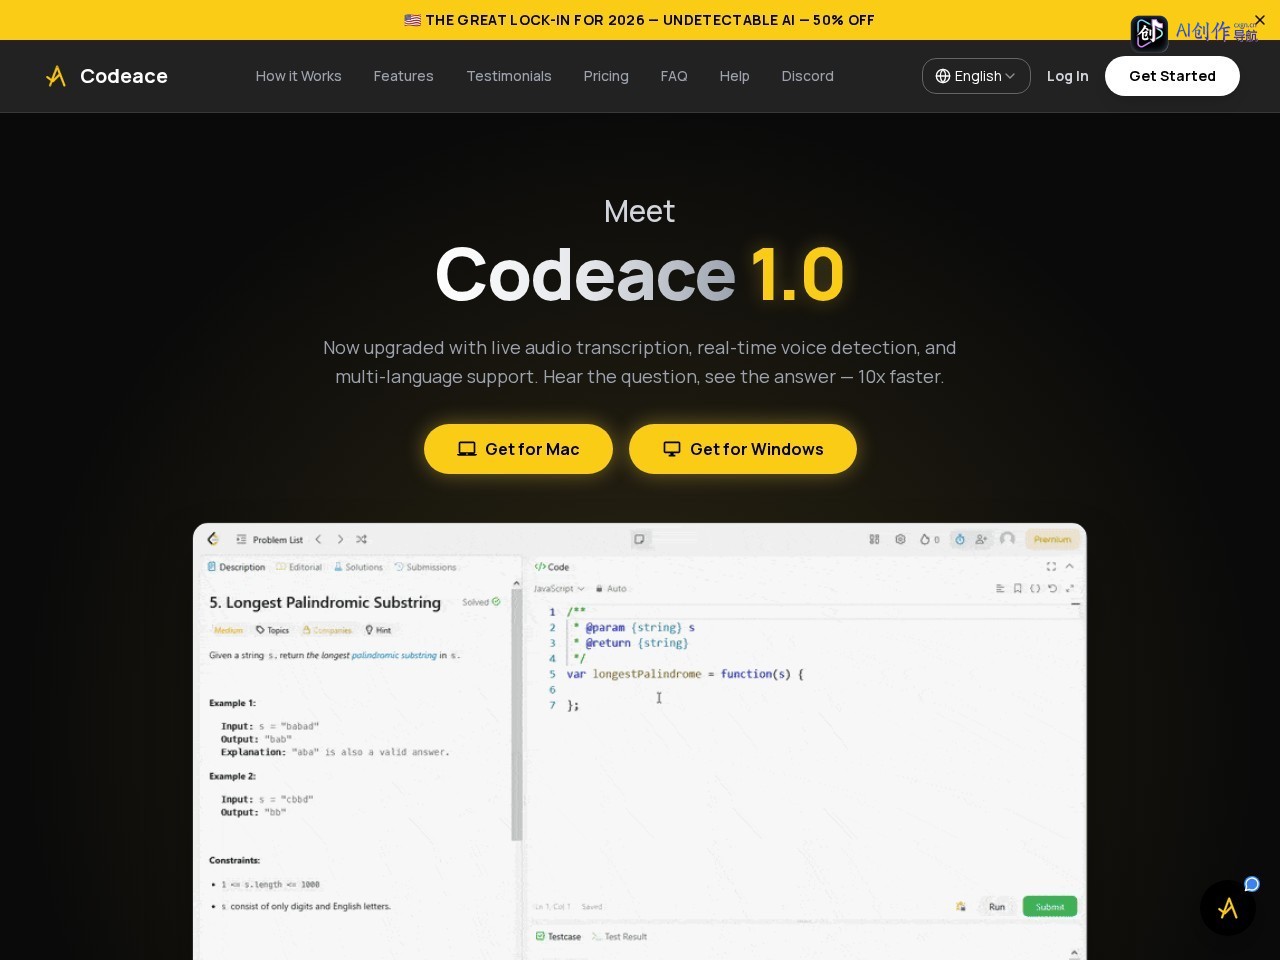Jump to the FAQ section

click(674, 76)
